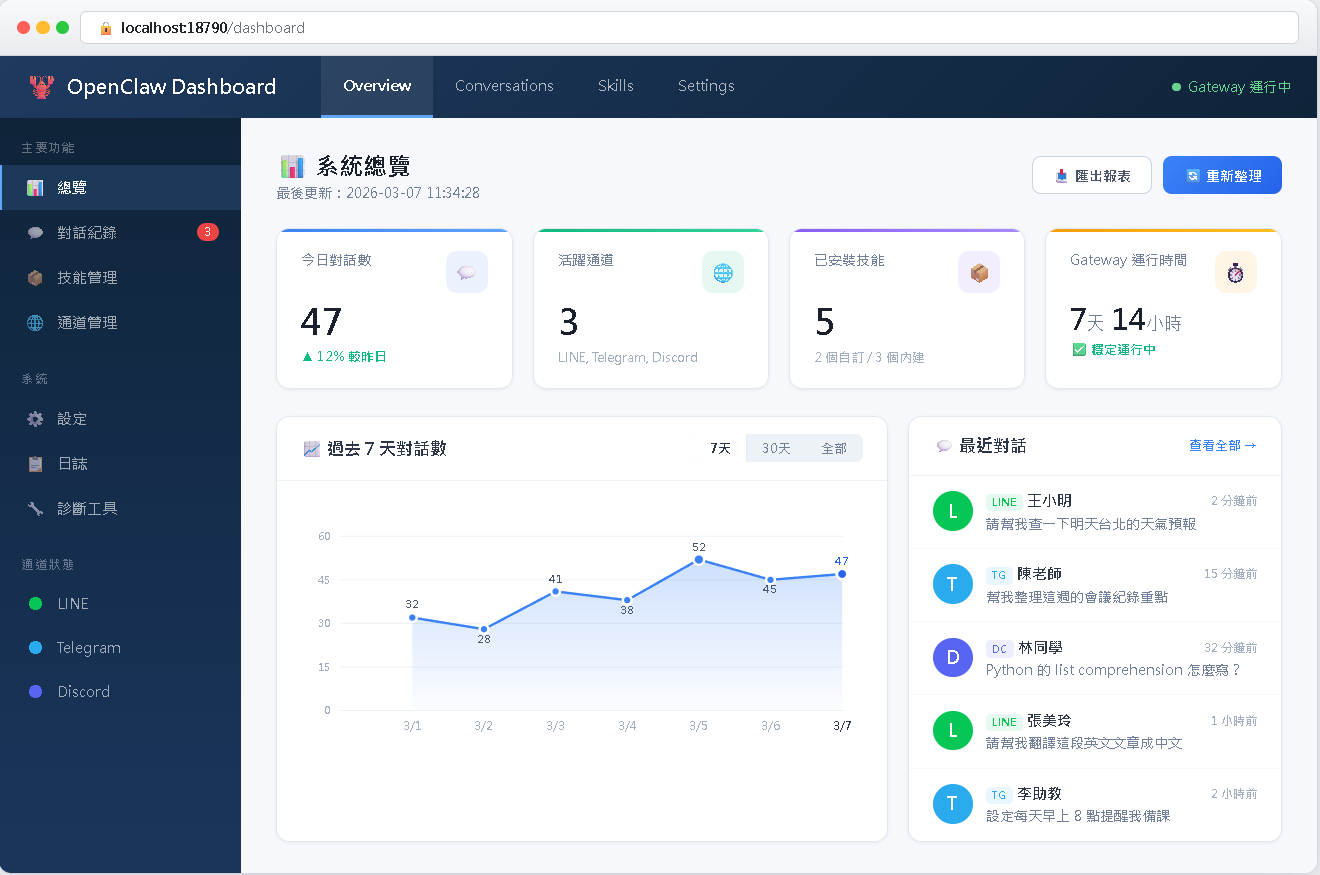
Task: Click the 匯出報表 button
Action: (x=1091, y=174)
